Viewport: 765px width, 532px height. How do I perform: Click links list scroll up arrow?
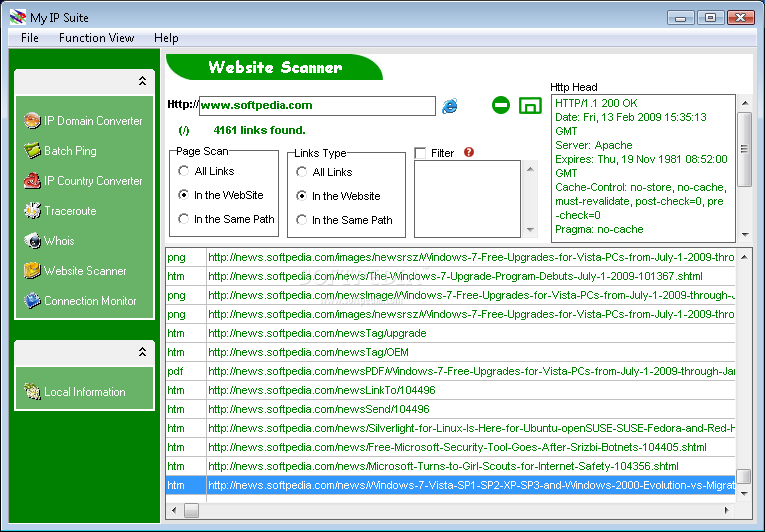744,257
